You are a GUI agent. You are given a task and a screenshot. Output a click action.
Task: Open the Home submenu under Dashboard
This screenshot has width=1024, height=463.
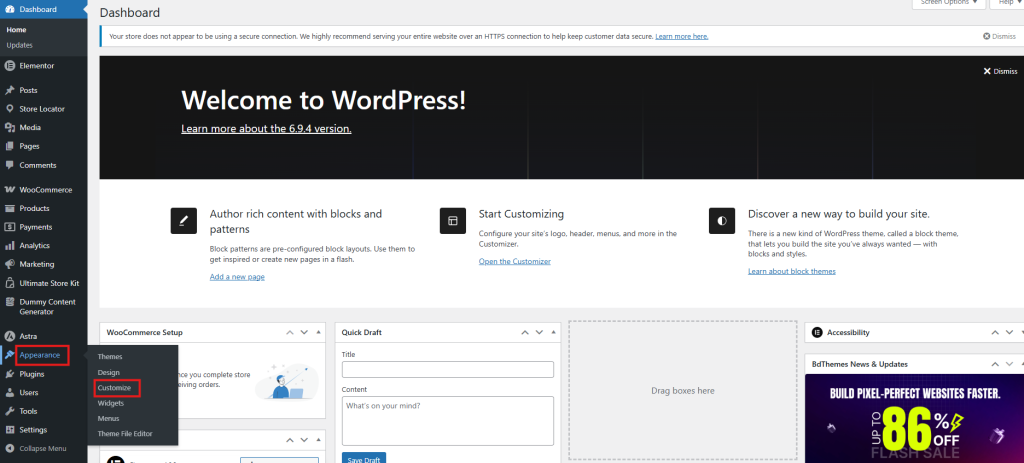16,30
